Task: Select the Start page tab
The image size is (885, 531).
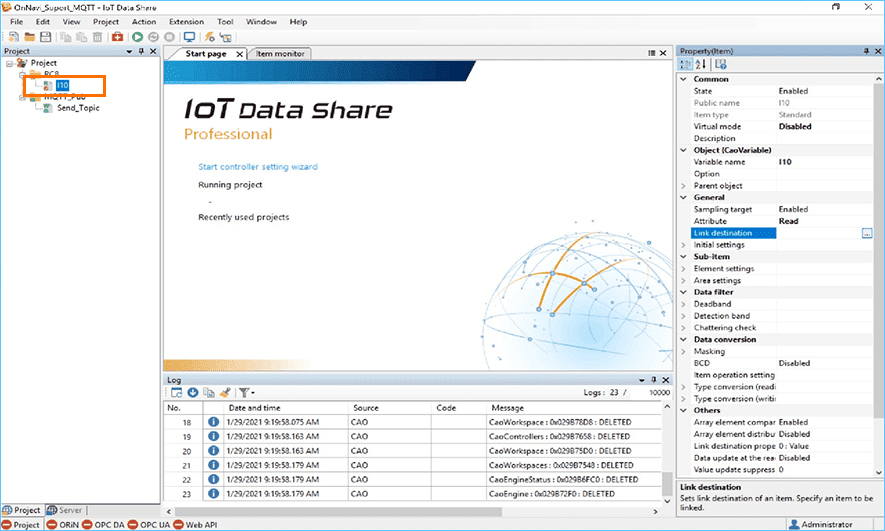Action: point(205,54)
